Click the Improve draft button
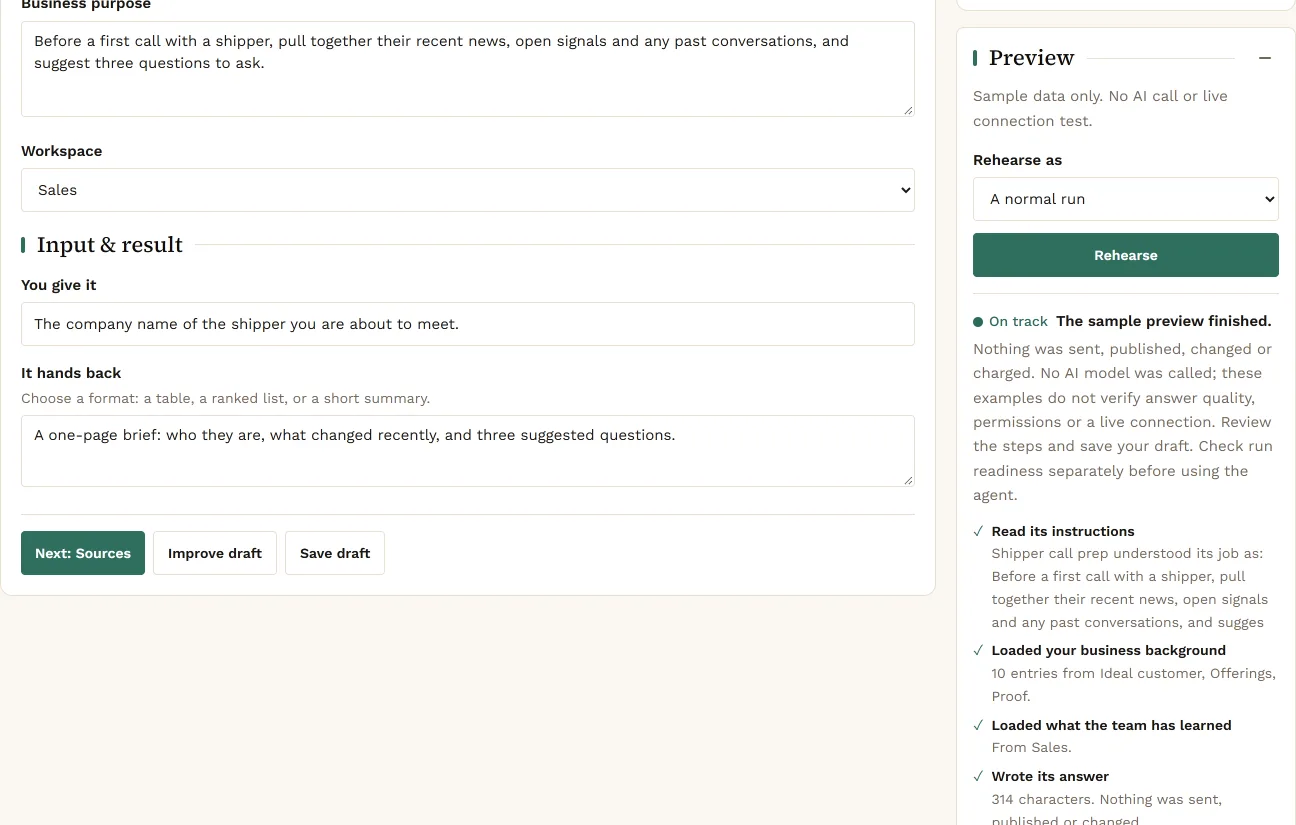 click(x=215, y=553)
